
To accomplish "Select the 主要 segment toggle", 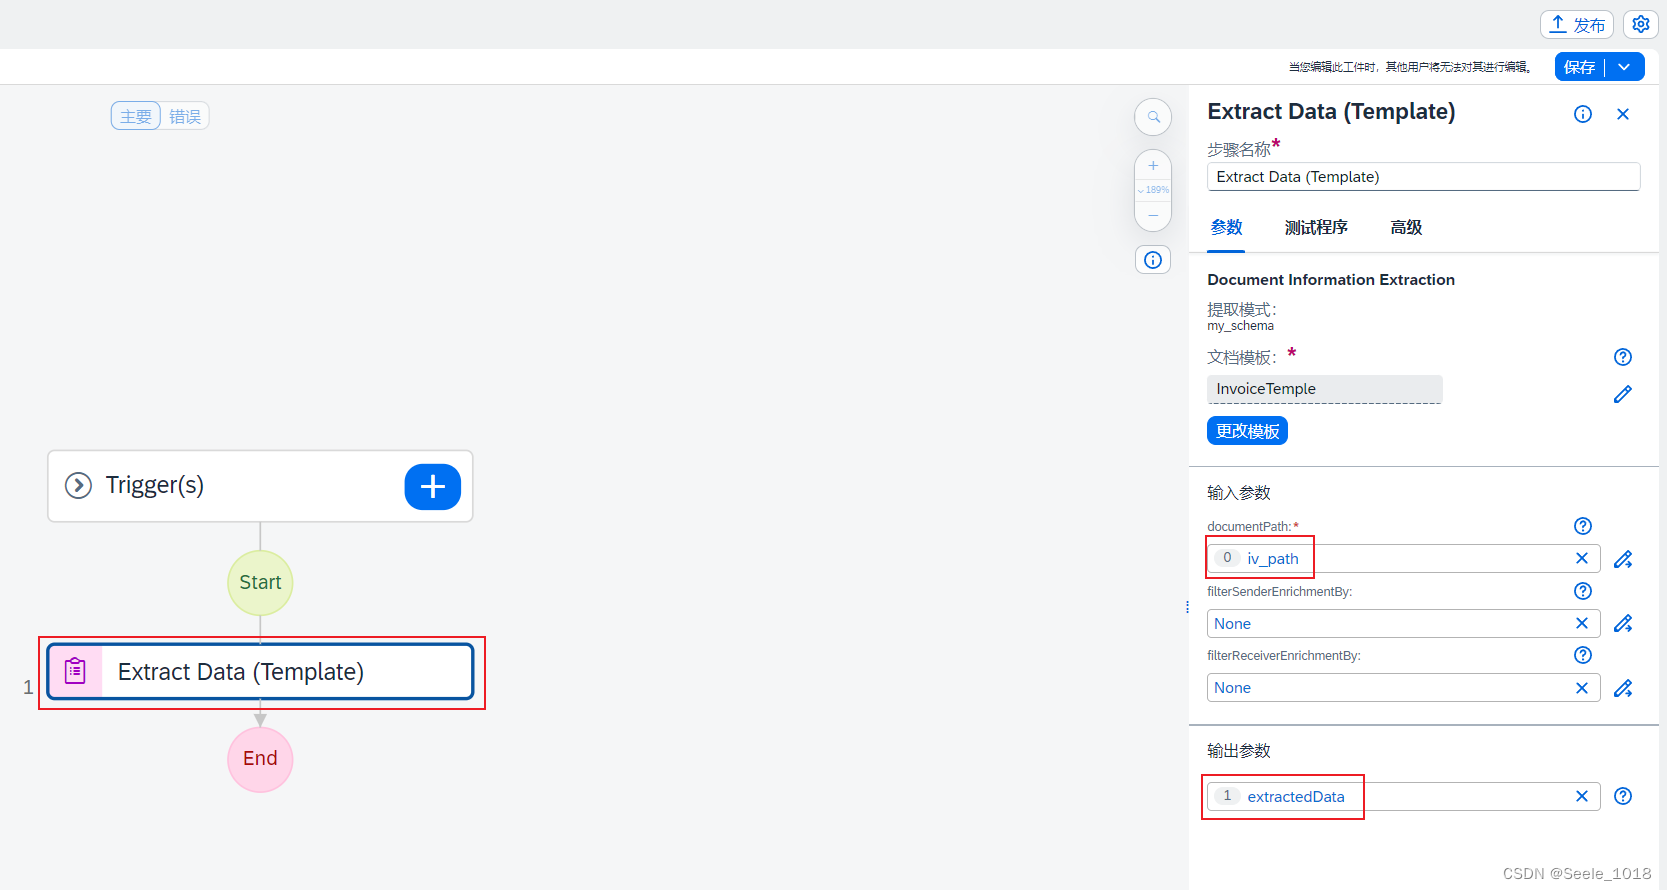I will point(136,116).
